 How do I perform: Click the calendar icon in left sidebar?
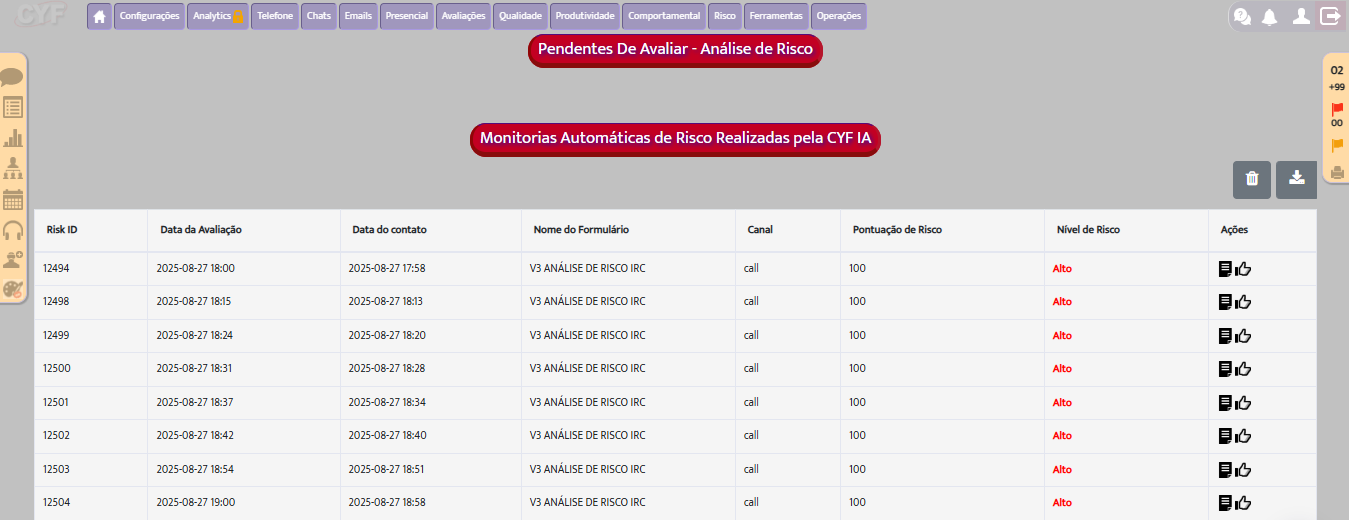pos(13,199)
